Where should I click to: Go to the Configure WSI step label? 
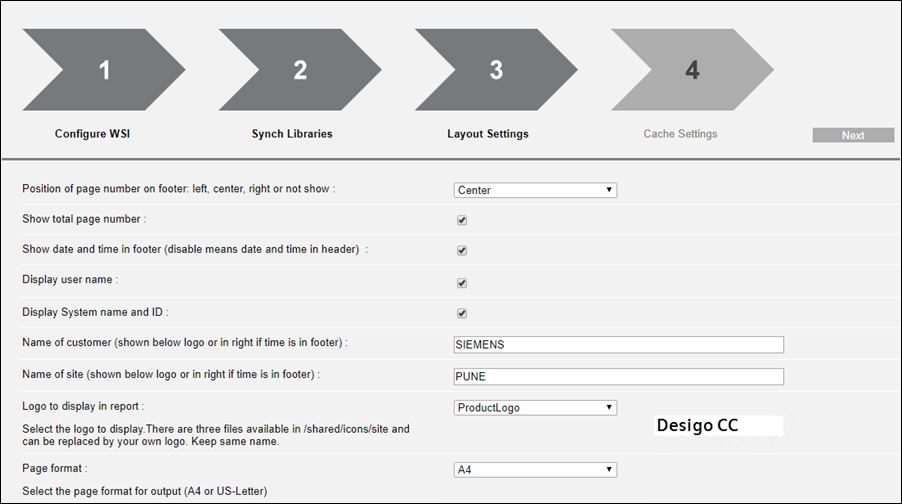point(92,134)
